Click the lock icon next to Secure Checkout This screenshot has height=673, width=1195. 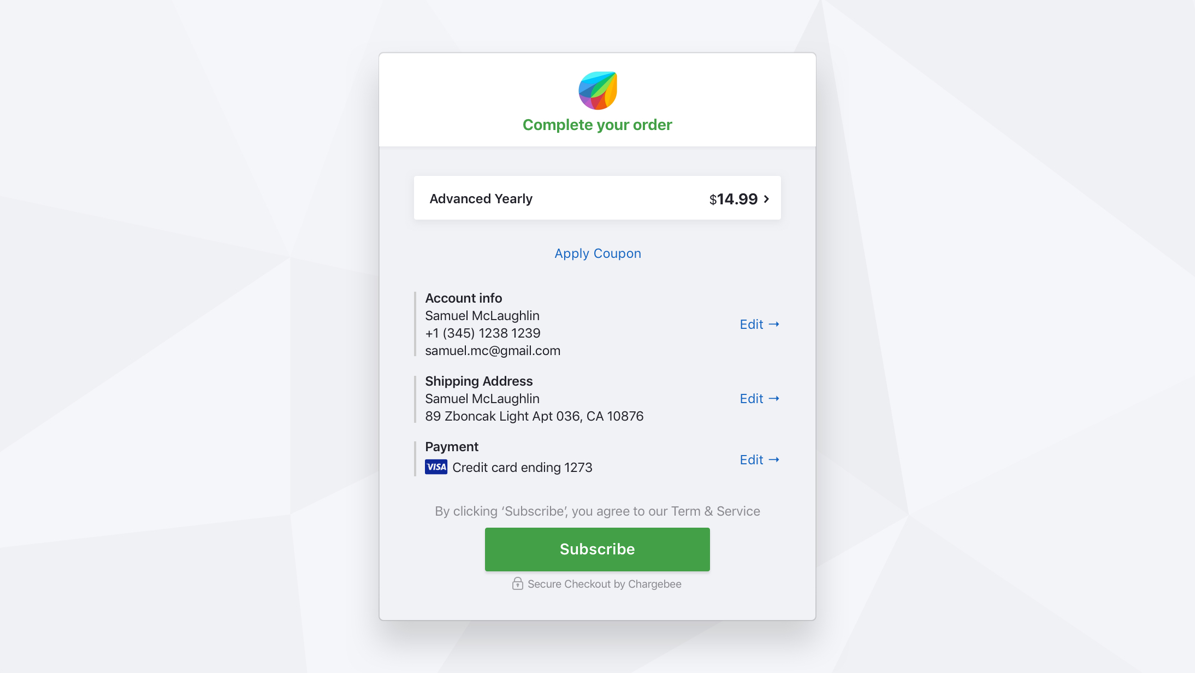point(518,584)
